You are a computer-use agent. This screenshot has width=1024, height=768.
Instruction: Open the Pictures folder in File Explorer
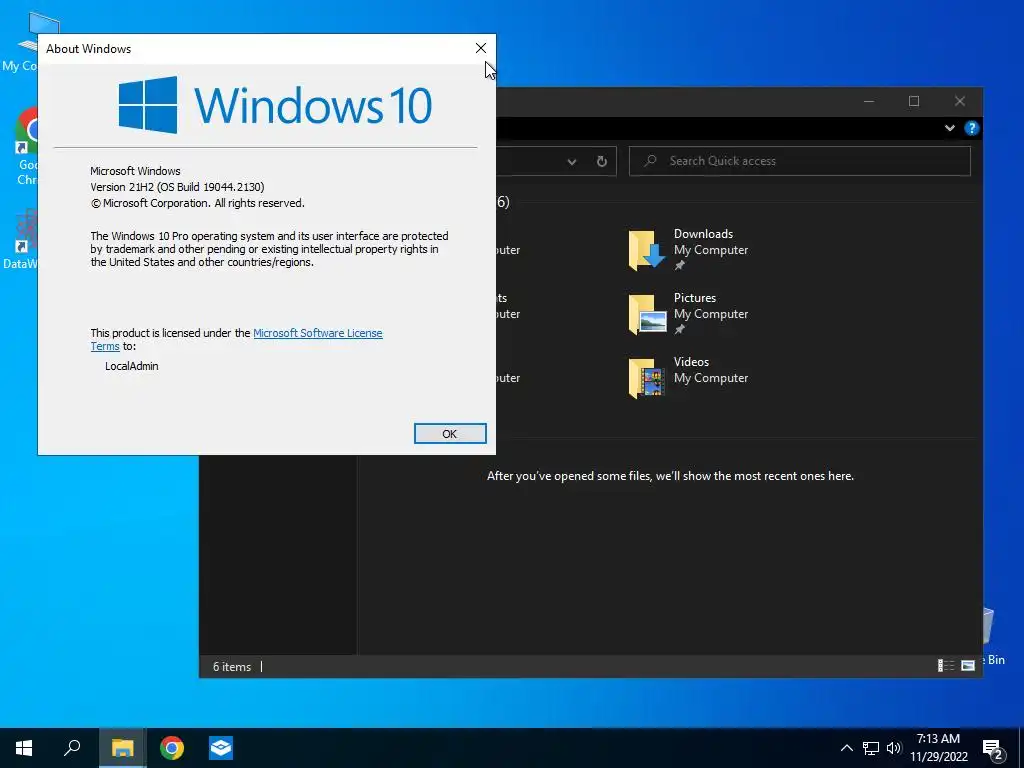pos(688,313)
